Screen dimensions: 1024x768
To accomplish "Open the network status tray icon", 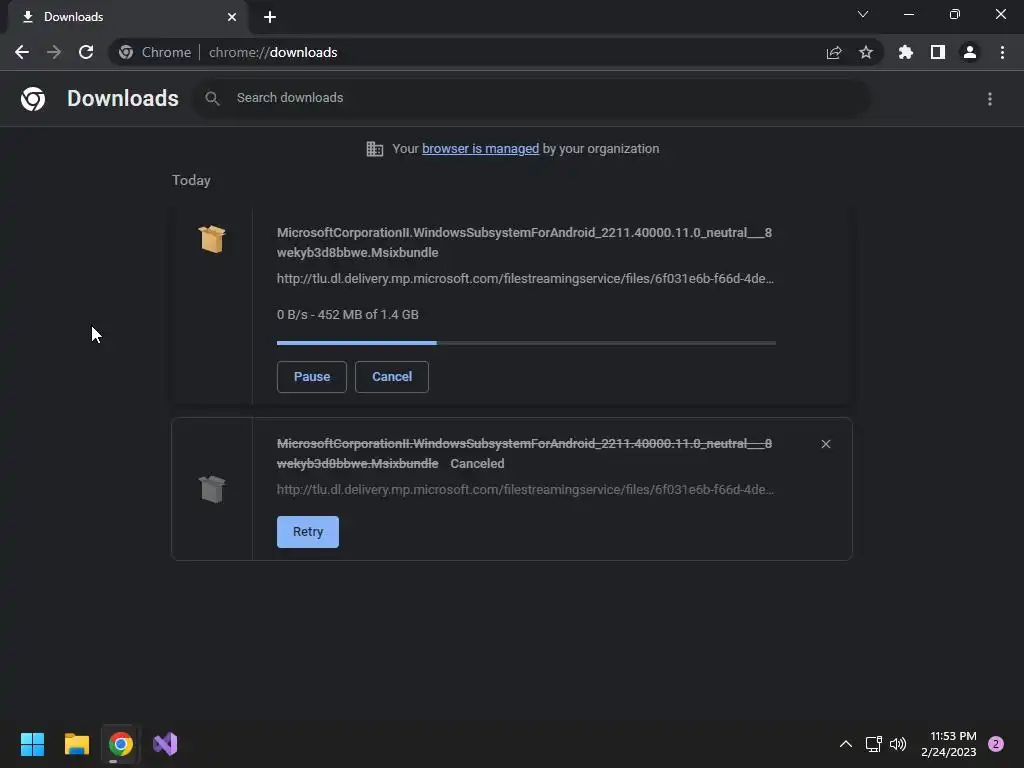I will (873, 744).
